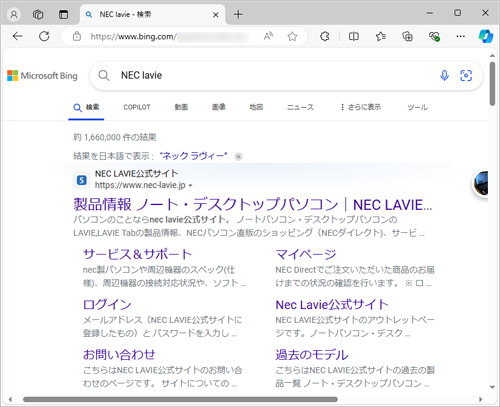The width and height of the screenshot is (500, 407).
Task: Open the ログイン sitelink
Action: [107, 304]
